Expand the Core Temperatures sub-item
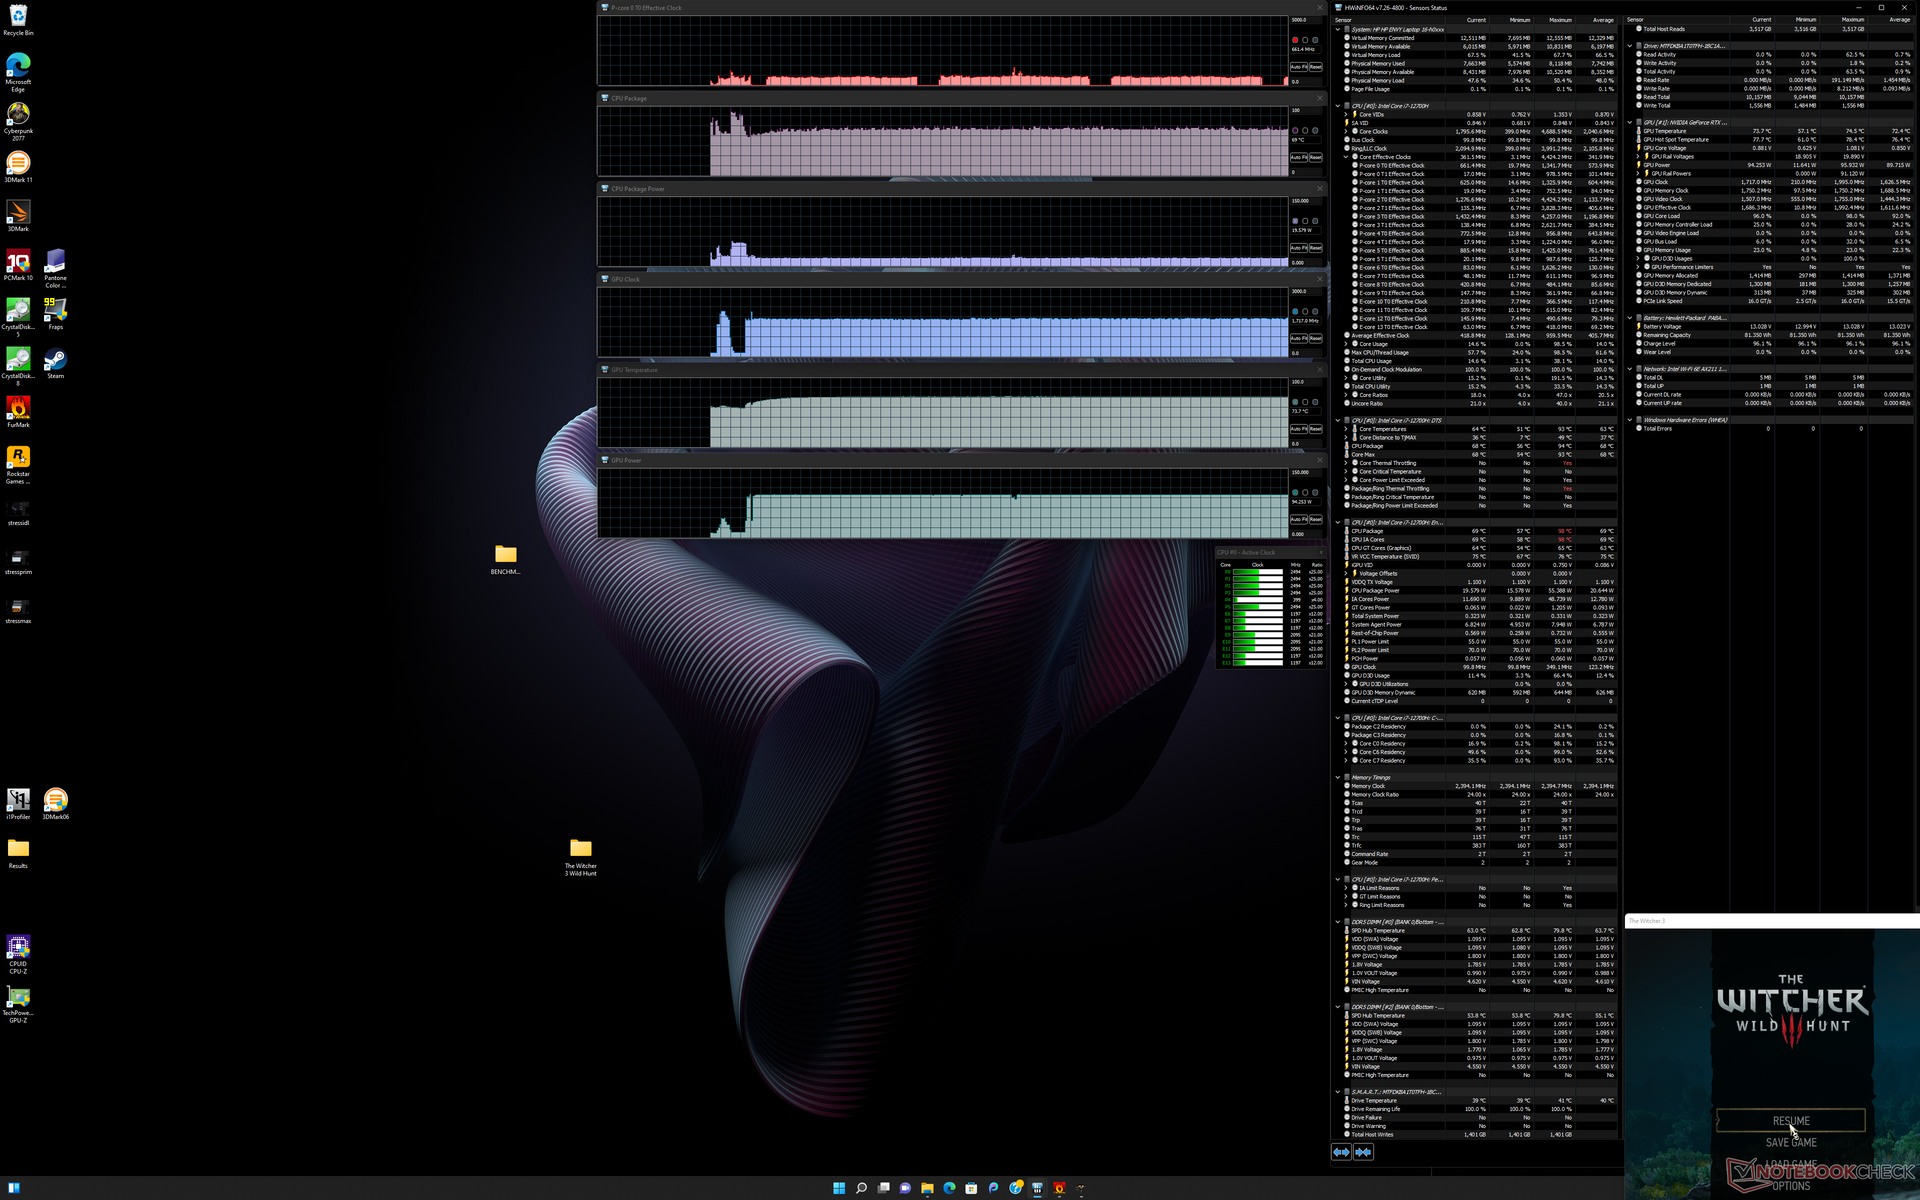This screenshot has height=1200, width=1920. pos(1346,429)
